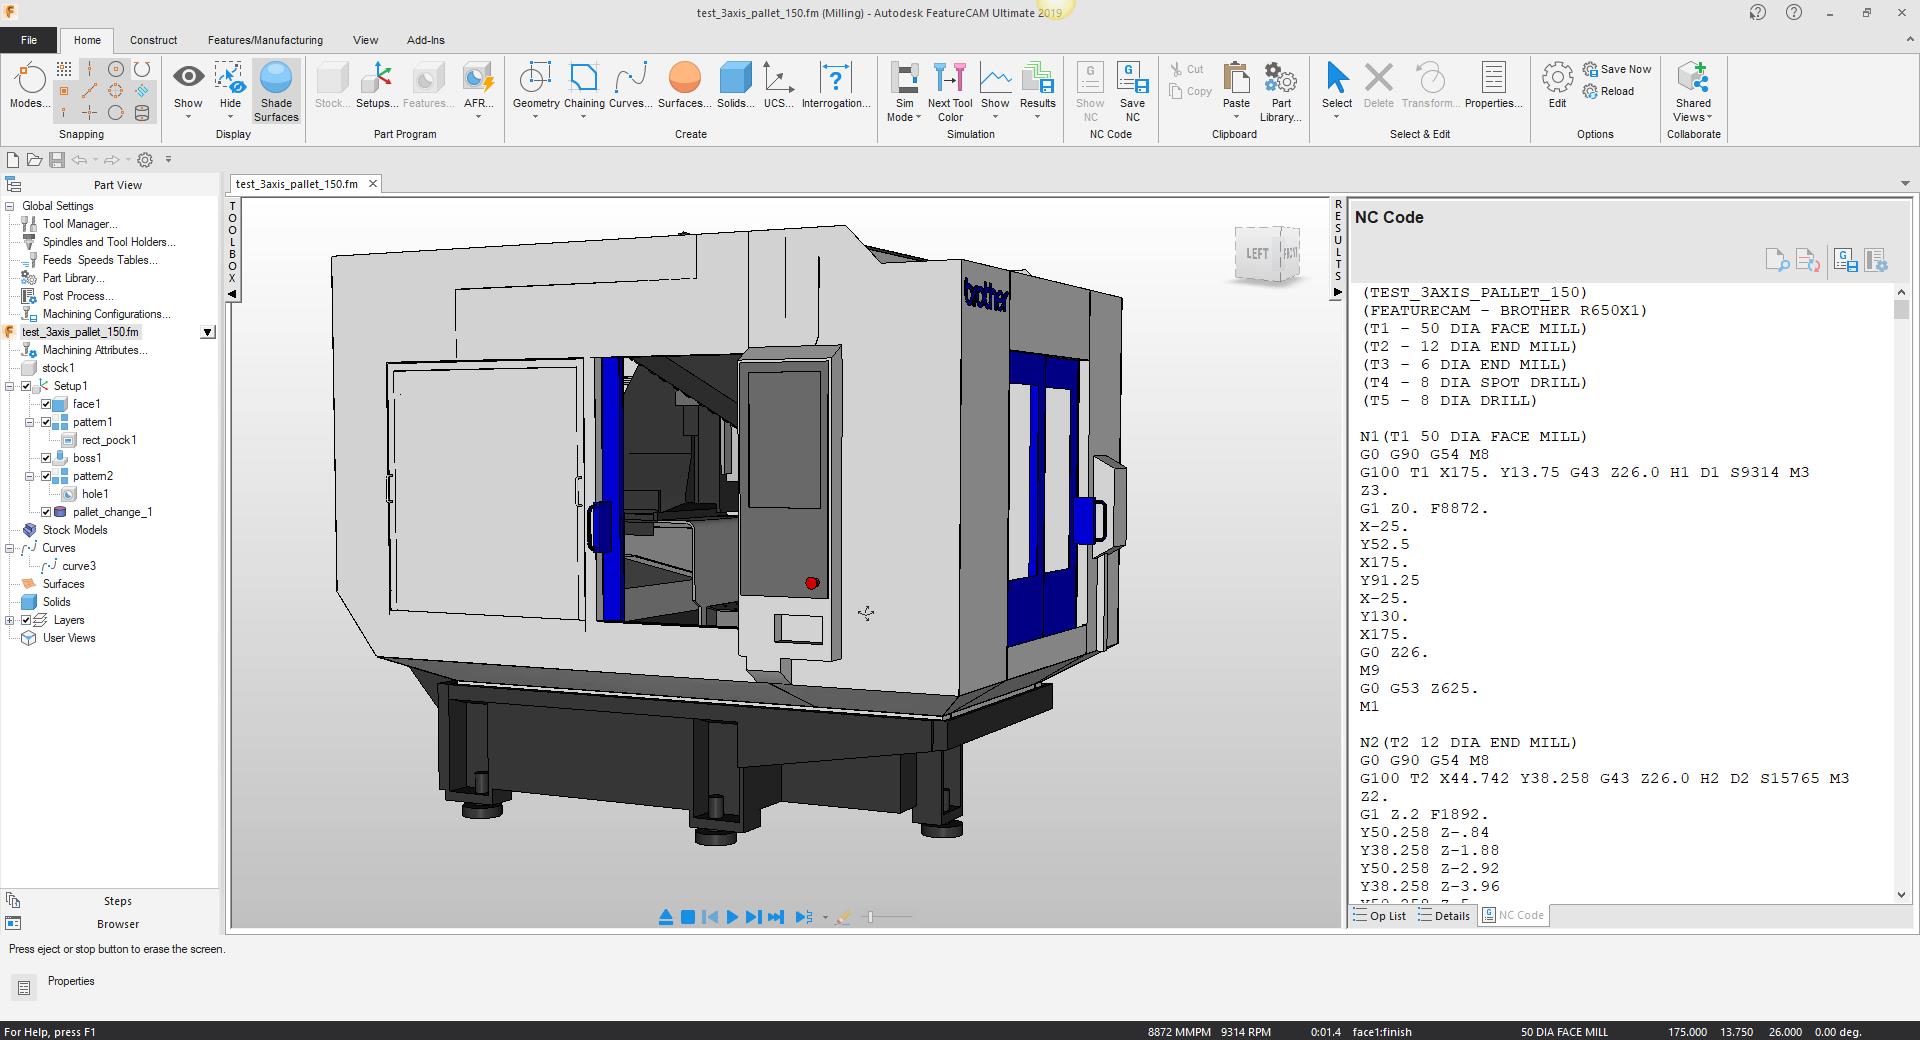Open the UCS tool
The height and width of the screenshot is (1040, 1920).
tap(778, 86)
